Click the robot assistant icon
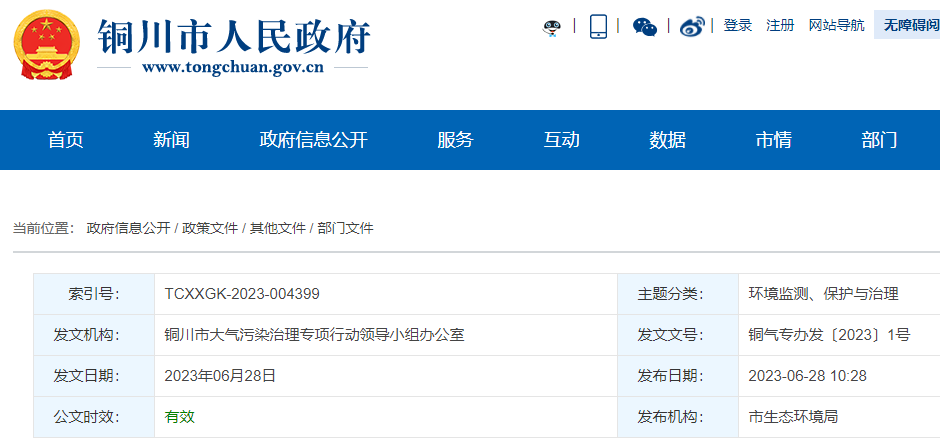 tap(552, 27)
